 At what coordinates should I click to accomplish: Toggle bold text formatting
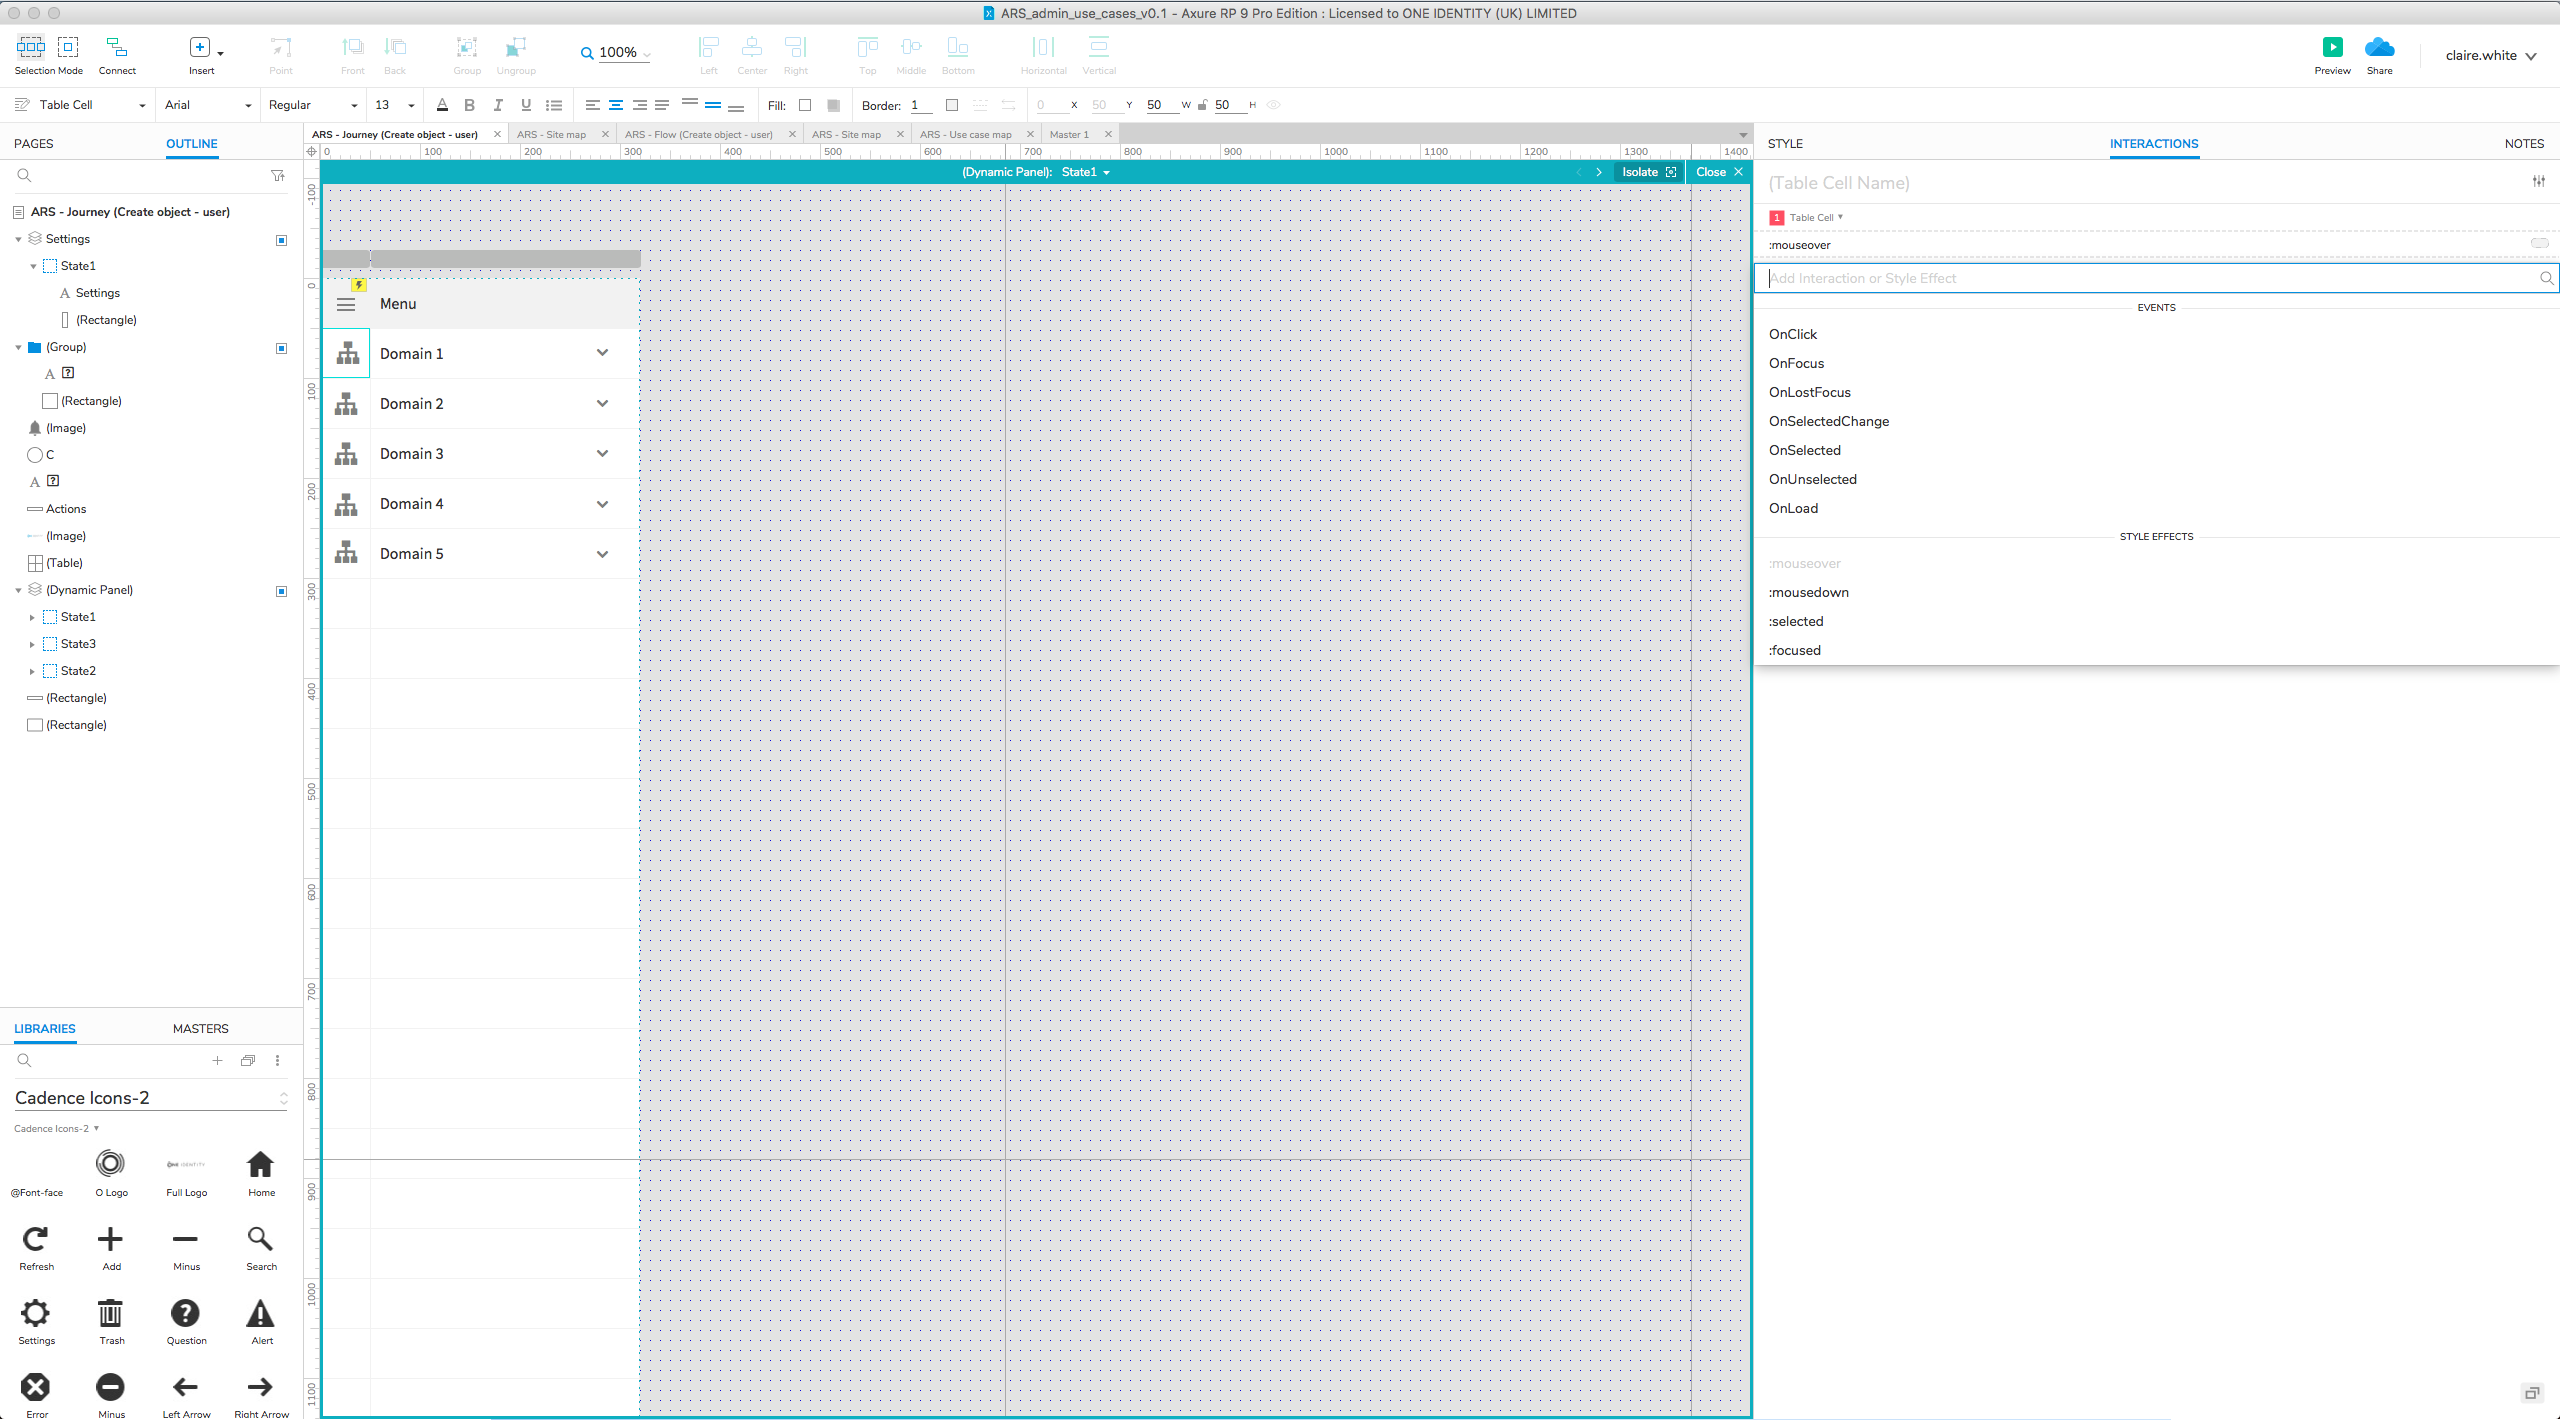[469, 105]
